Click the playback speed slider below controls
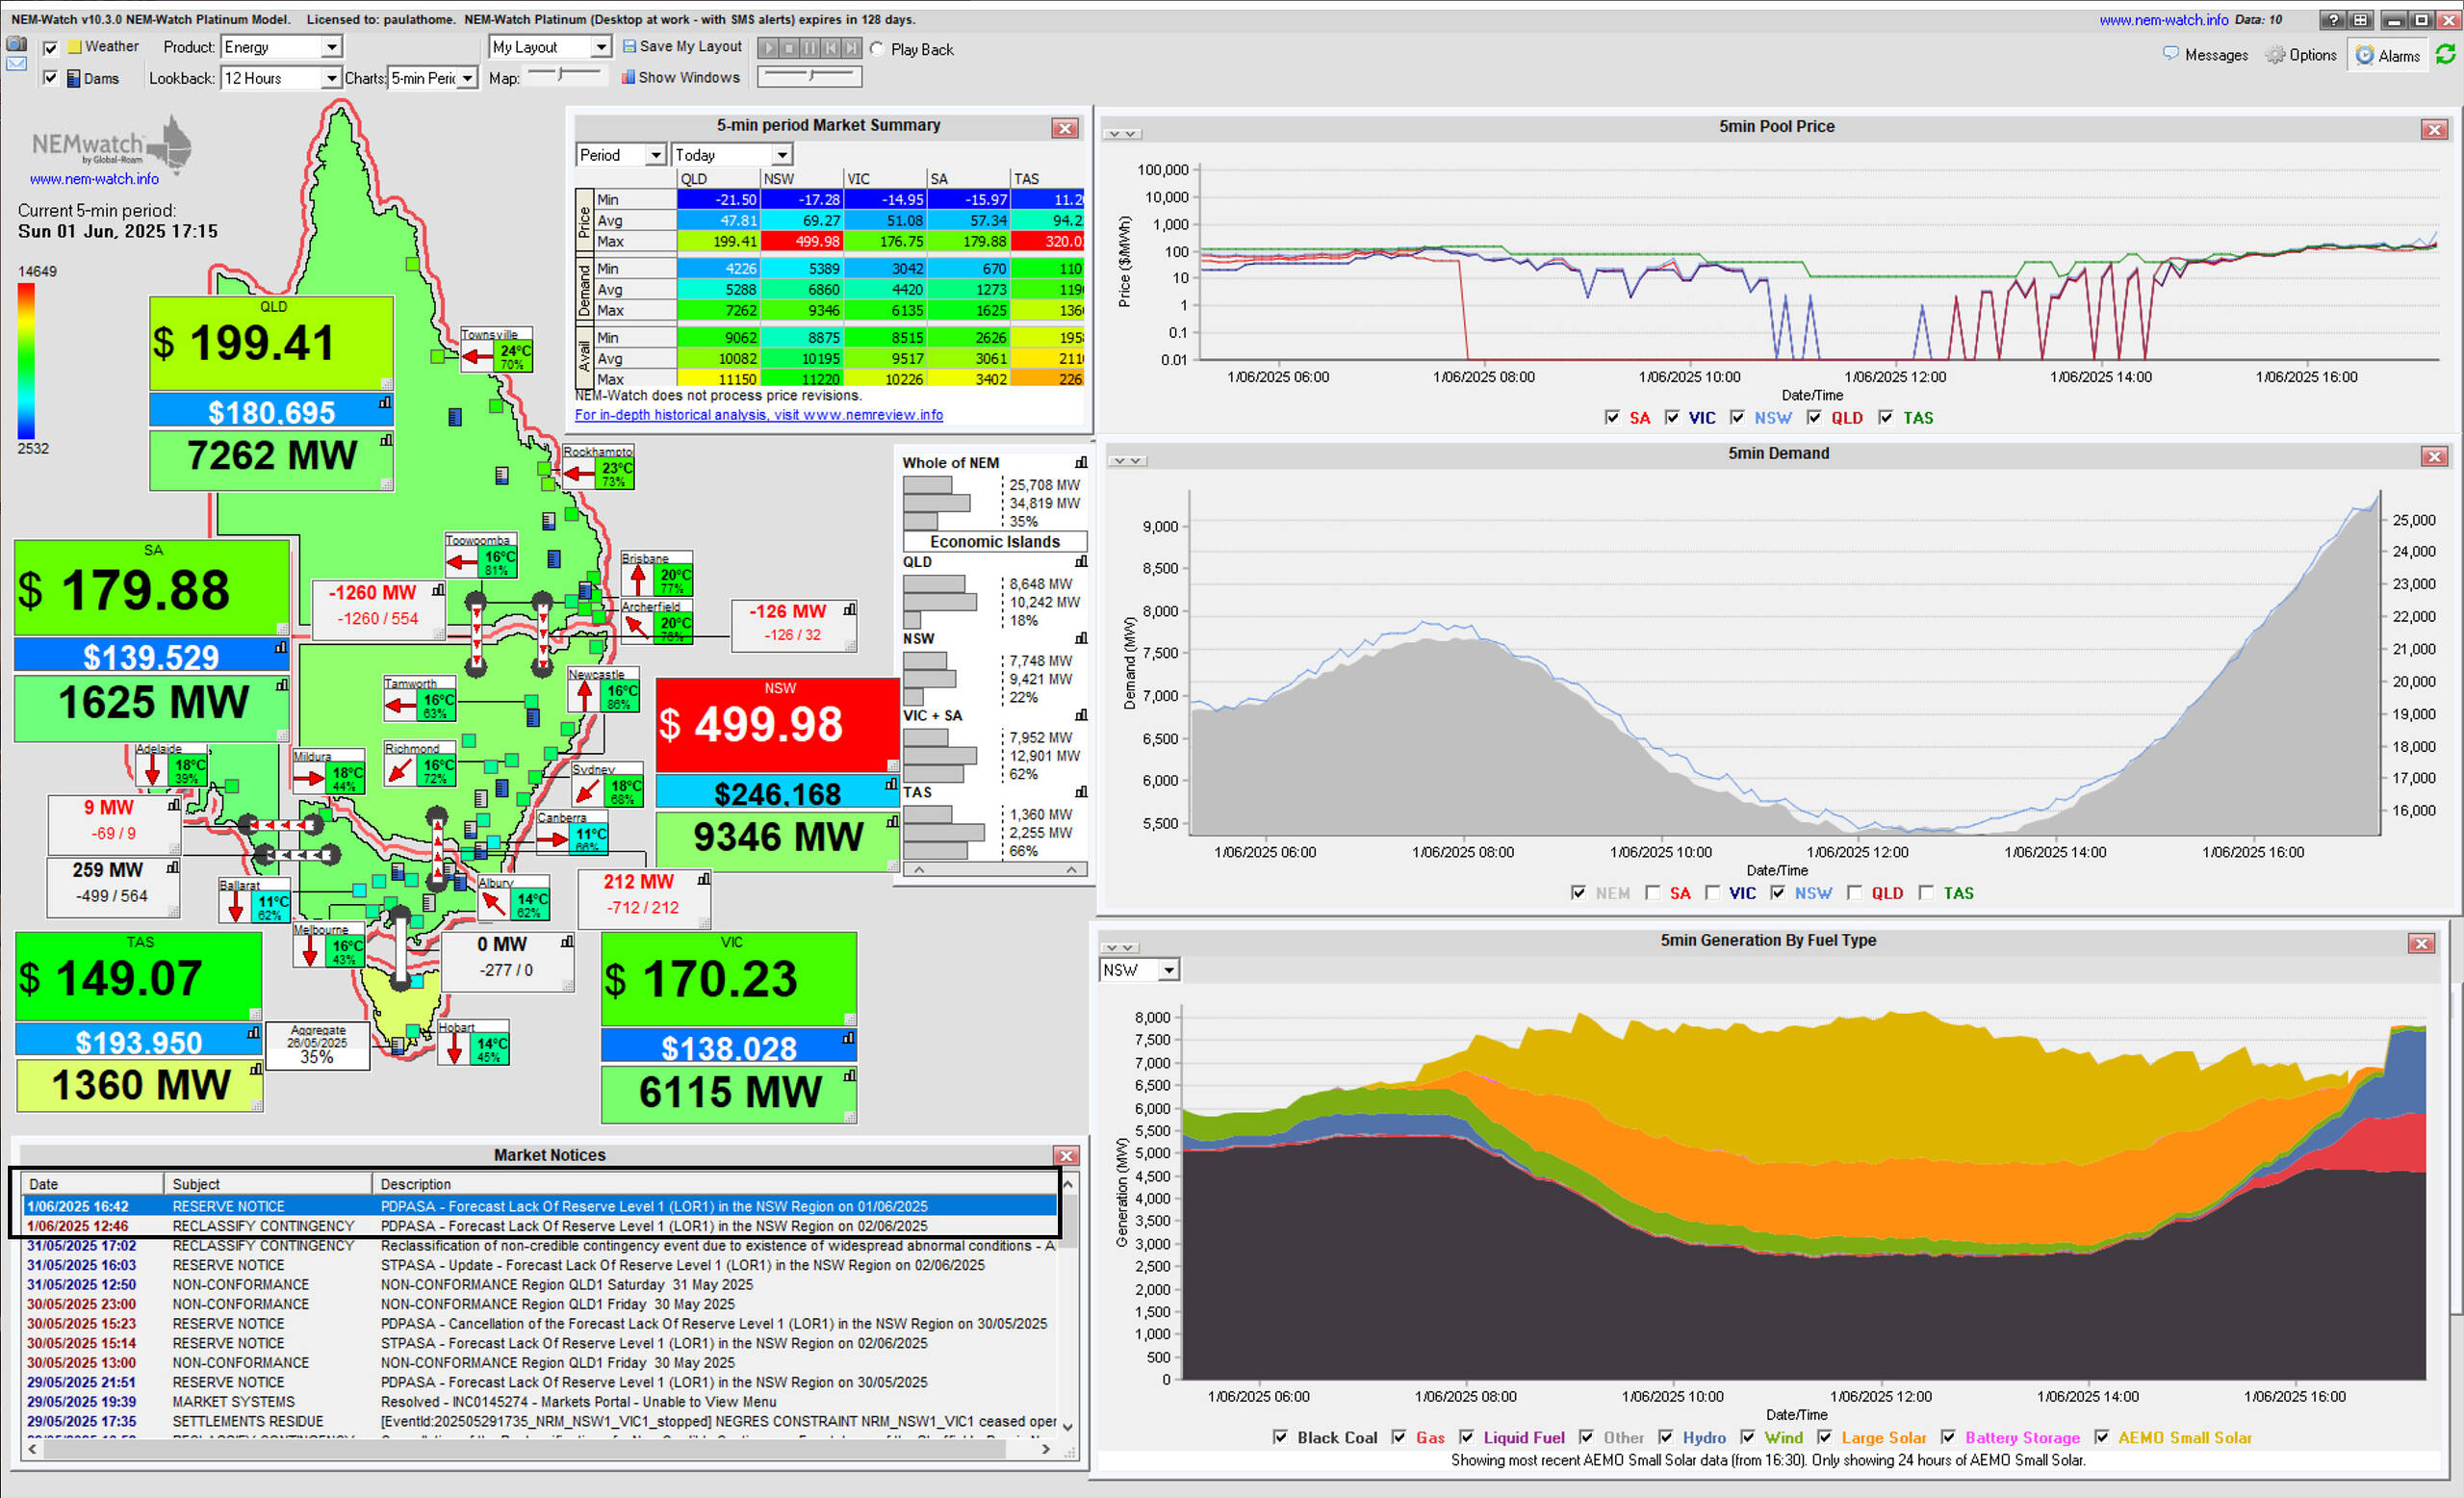This screenshot has width=2464, height=1498. pyautogui.click(x=810, y=76)
